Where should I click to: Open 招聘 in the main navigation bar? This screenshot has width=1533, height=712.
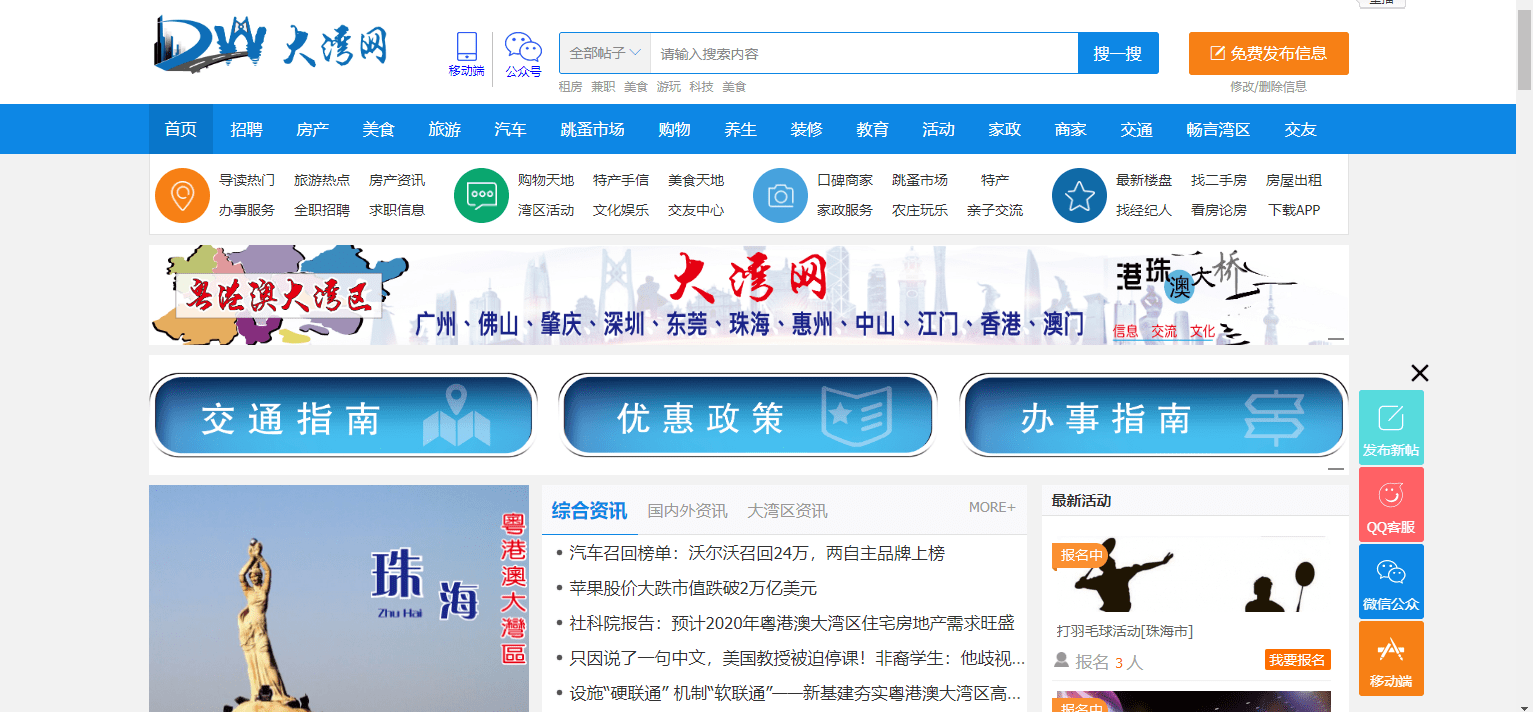tap(246, 129)
